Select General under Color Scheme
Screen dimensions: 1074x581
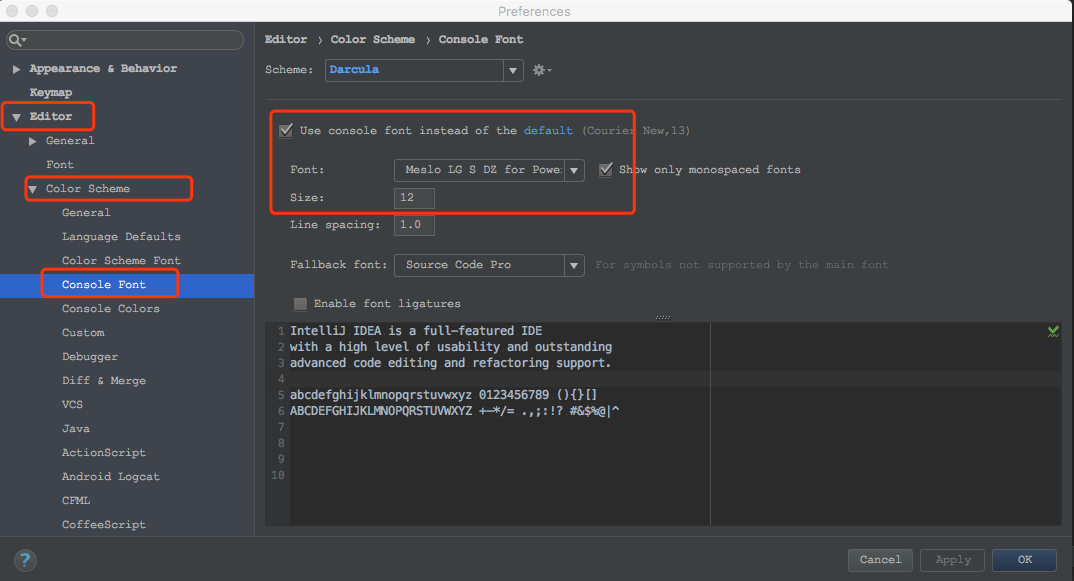coord(86,212)
